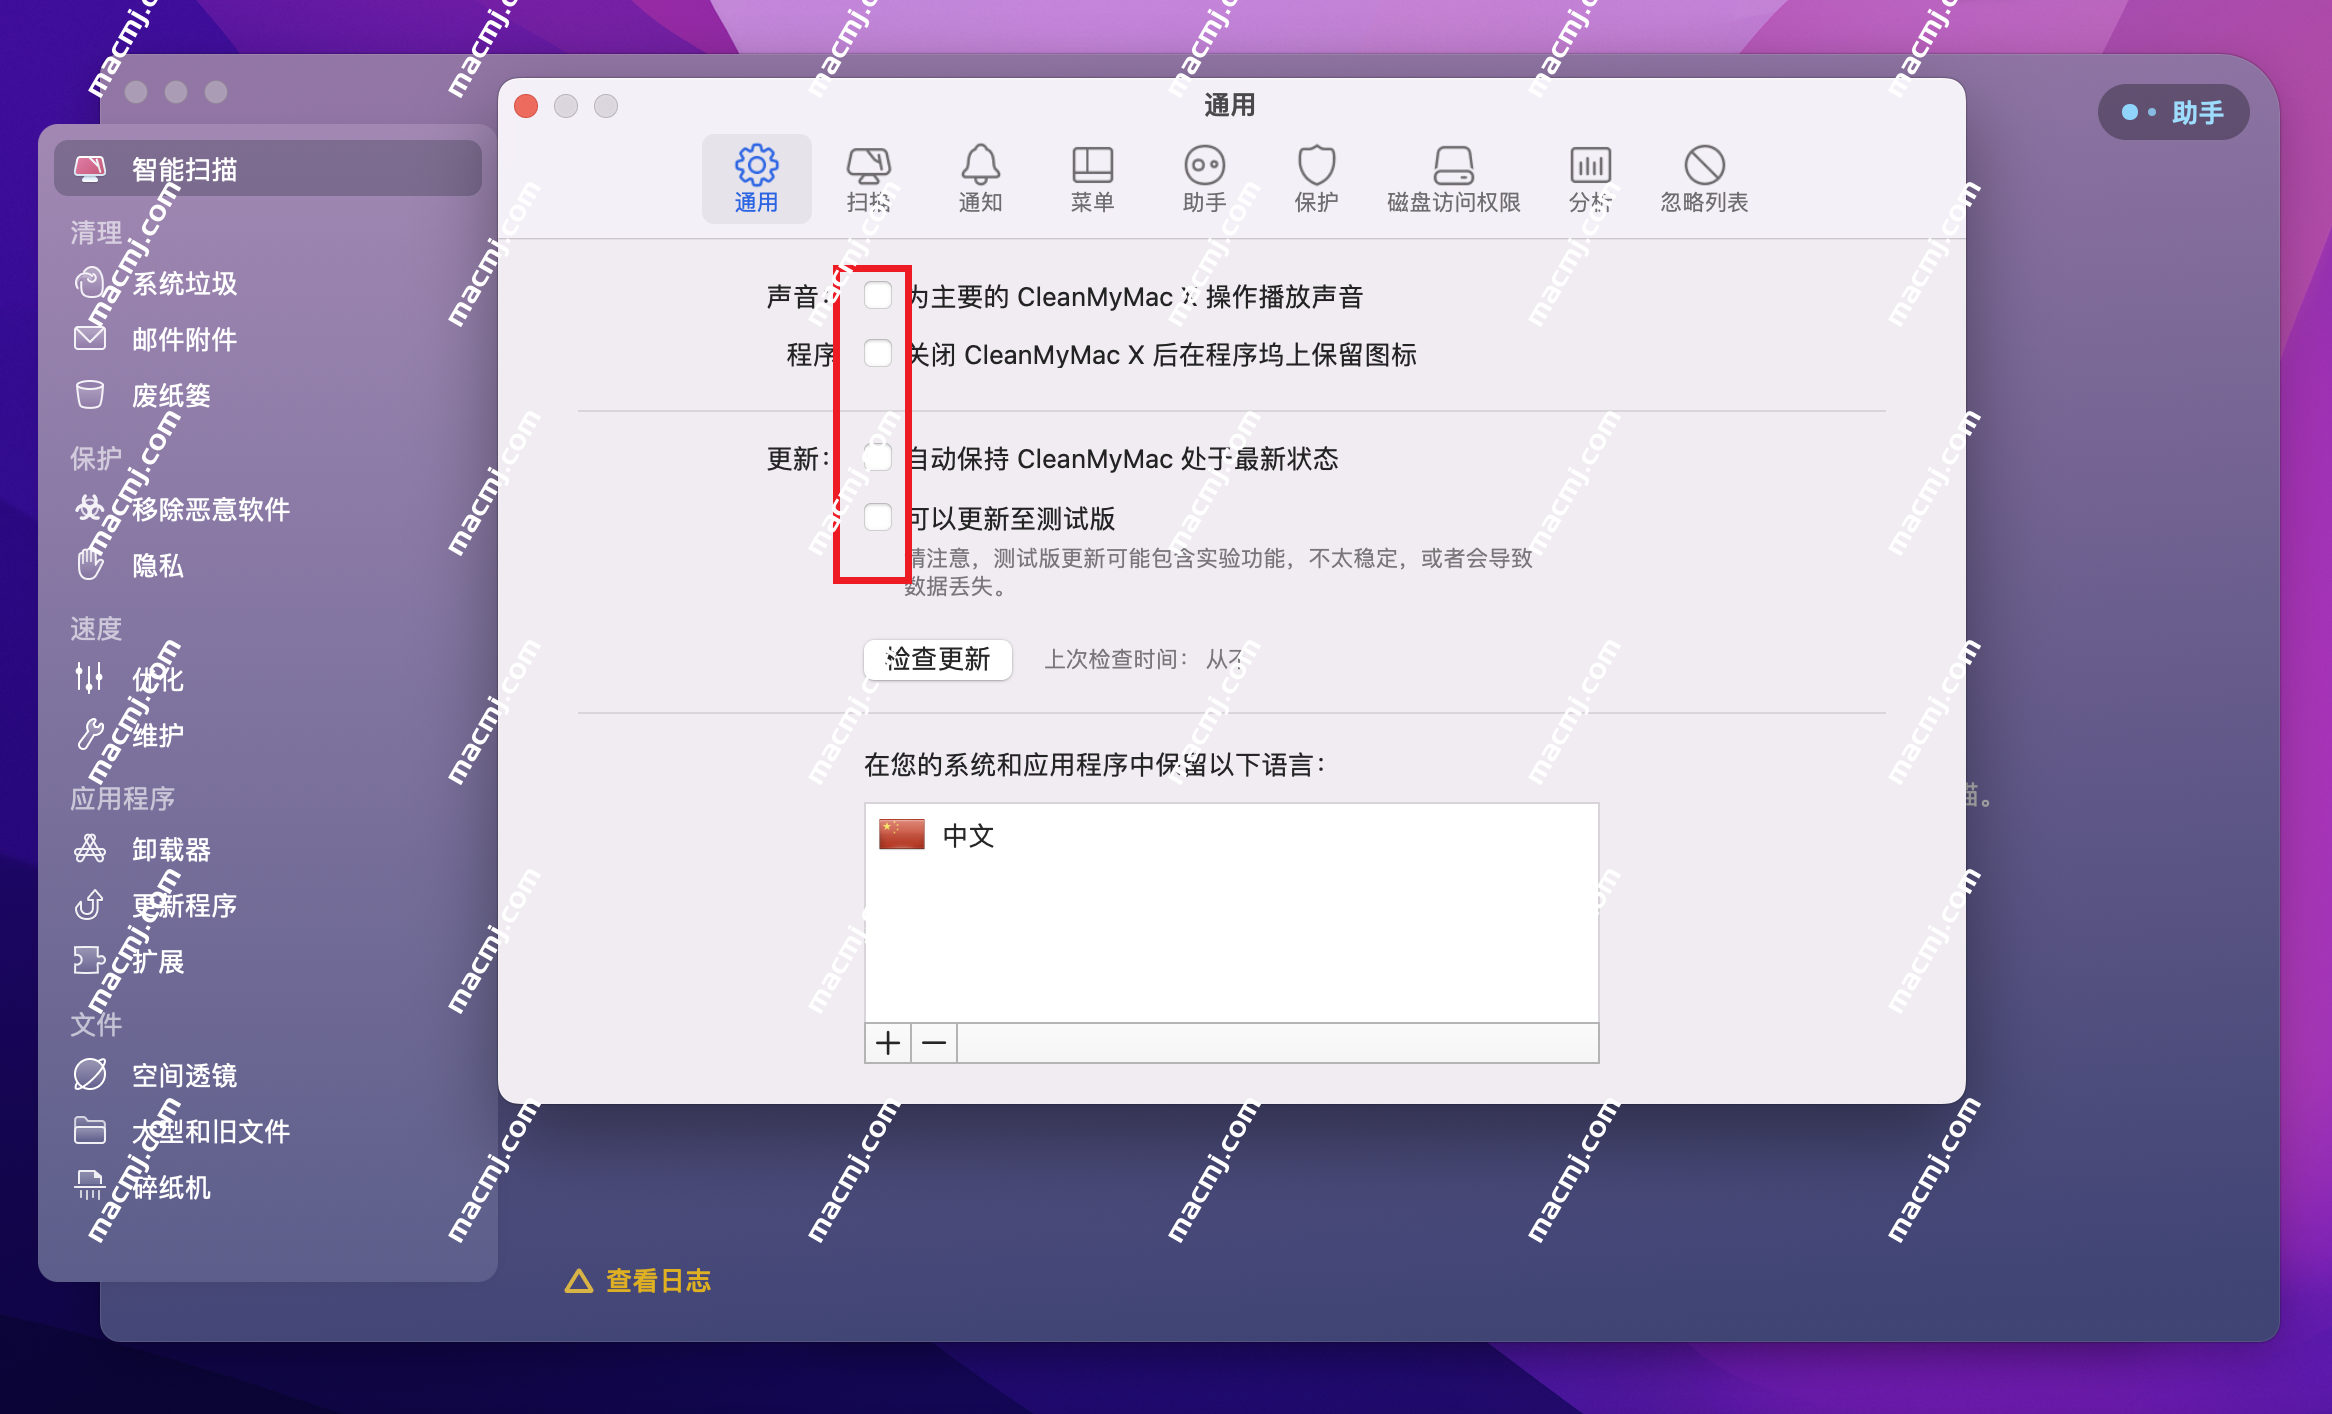The height and width of the screenshot is (1414, 2332).
Task: Click 查看日志 view log link
Action: click(x=638, y=1281)
